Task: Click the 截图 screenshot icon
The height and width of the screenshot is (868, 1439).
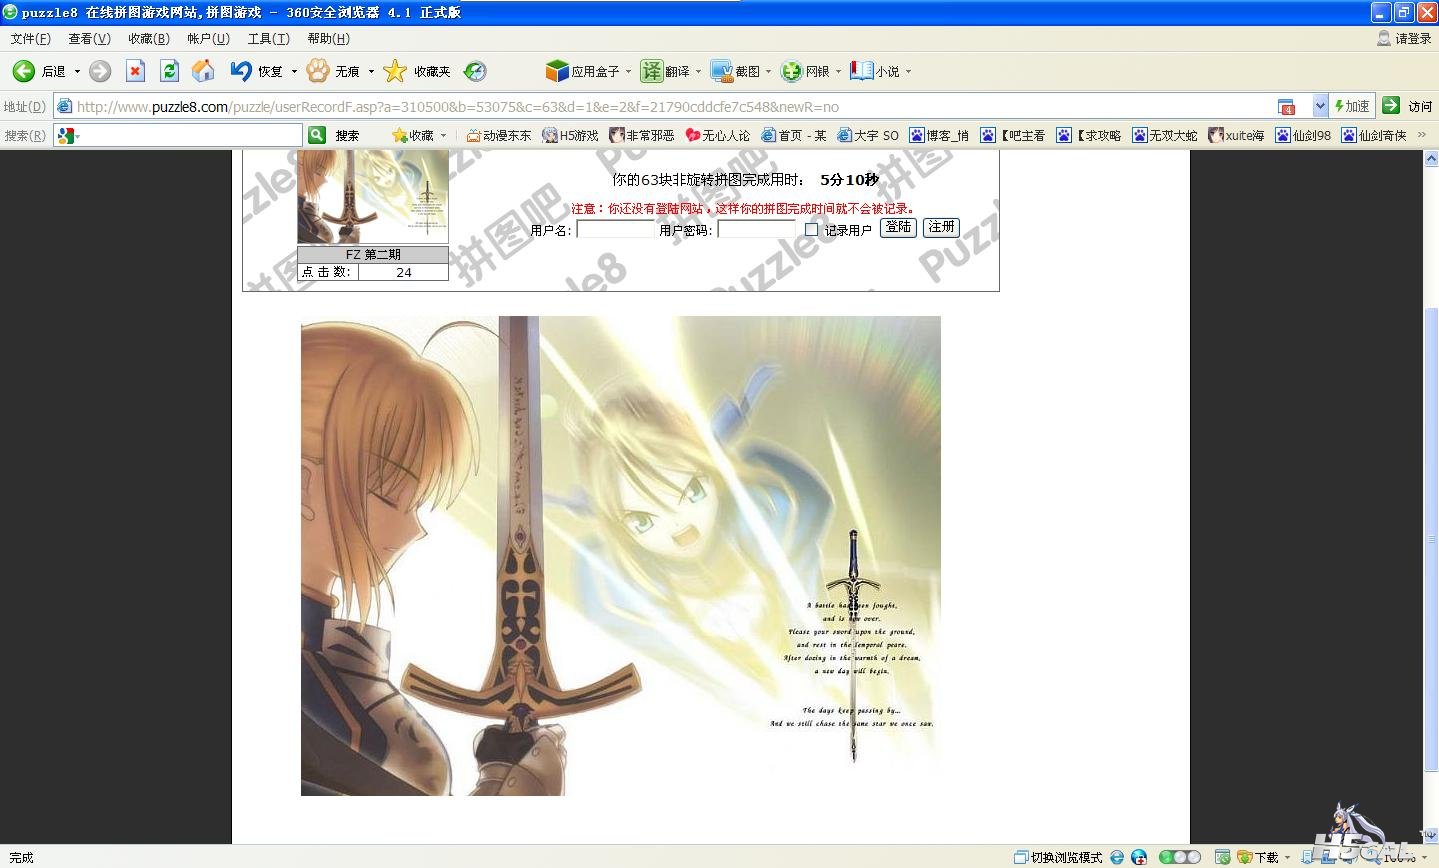Action: 722,71
